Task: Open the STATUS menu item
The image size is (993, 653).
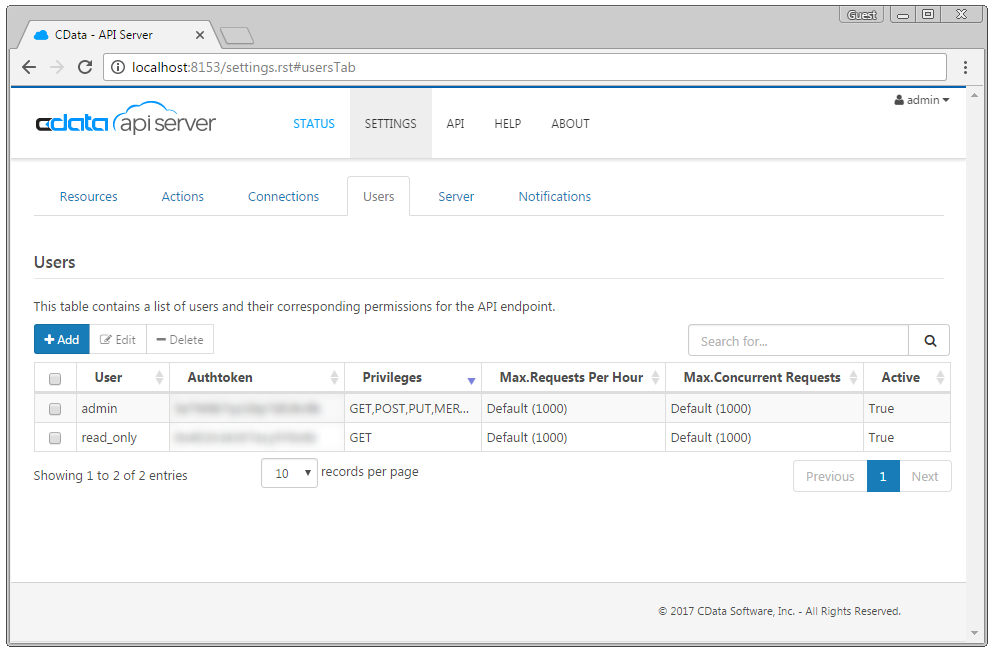Action: pos(313,124)
